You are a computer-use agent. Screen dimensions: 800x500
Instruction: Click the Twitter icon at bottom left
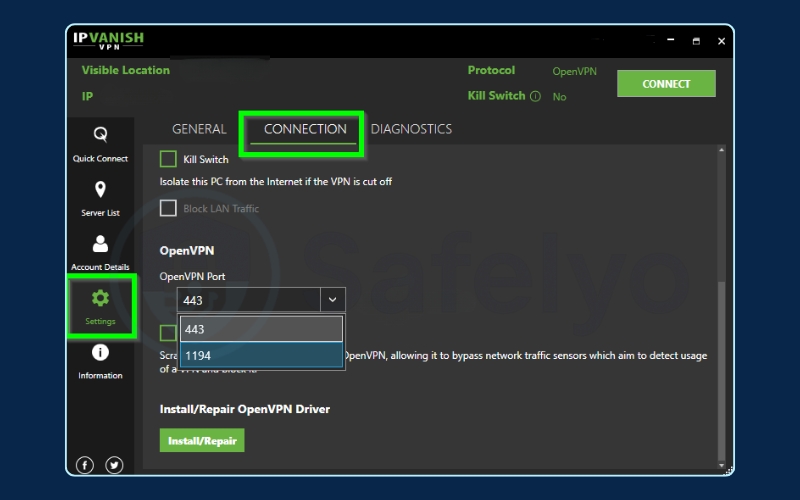(114, 465)
